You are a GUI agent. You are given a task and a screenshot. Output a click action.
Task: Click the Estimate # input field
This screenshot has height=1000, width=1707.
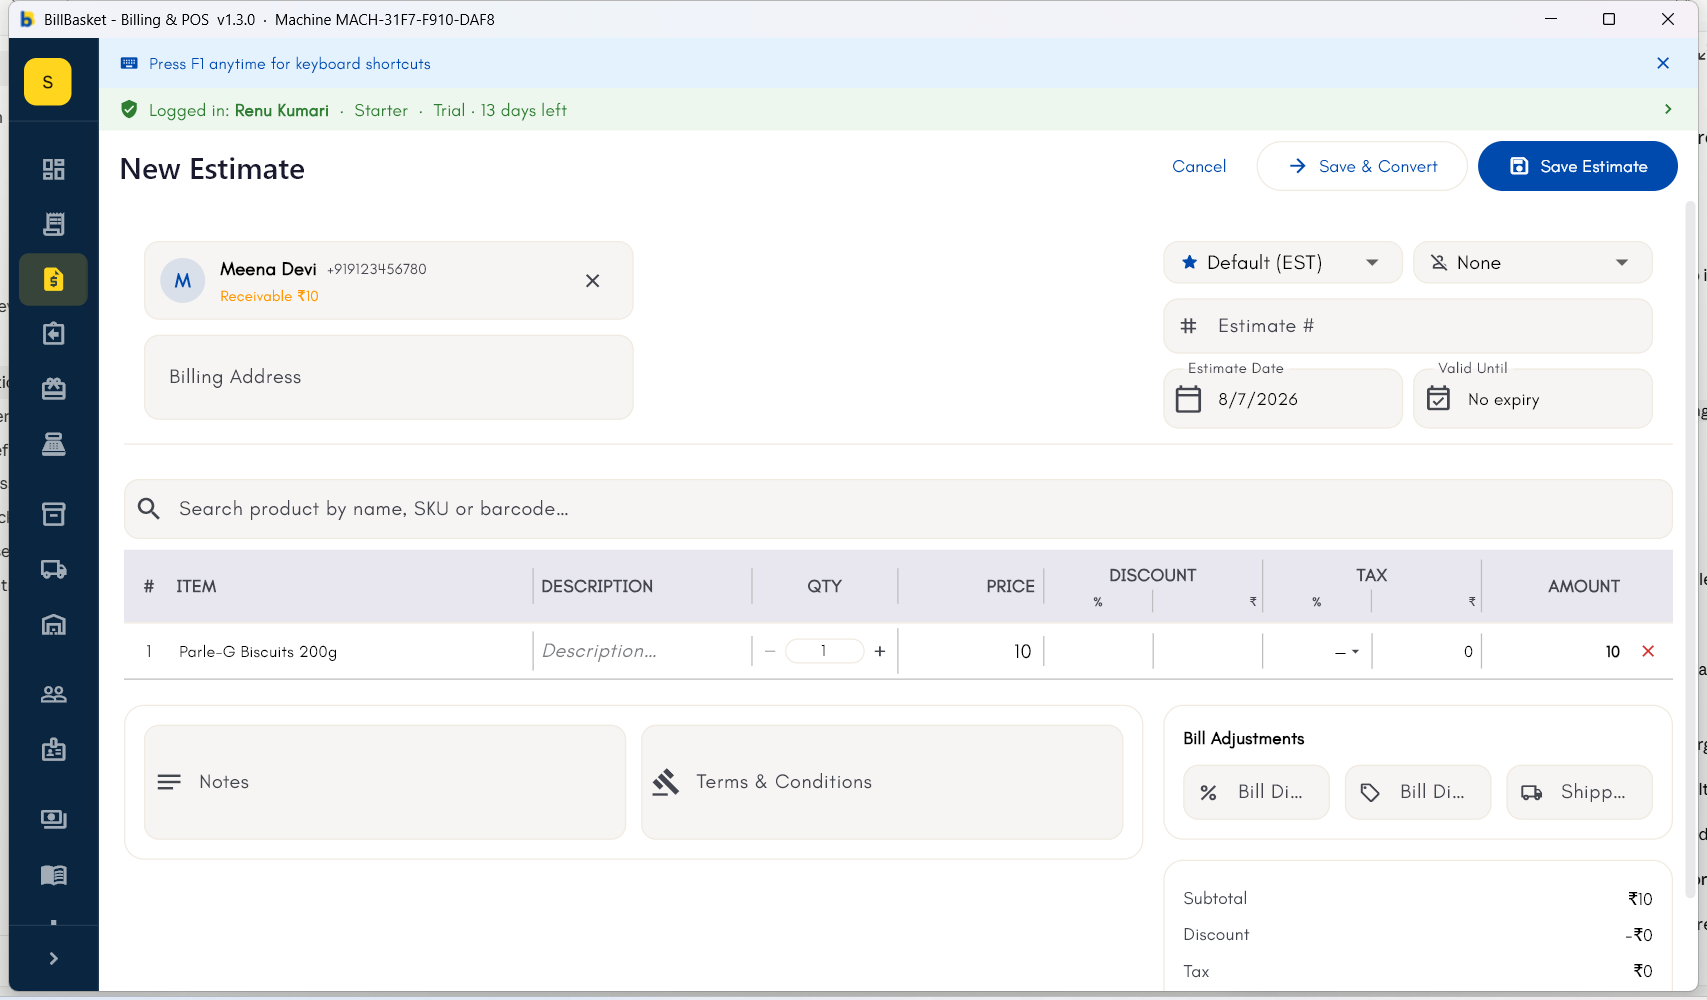(x=1408, y=326)
